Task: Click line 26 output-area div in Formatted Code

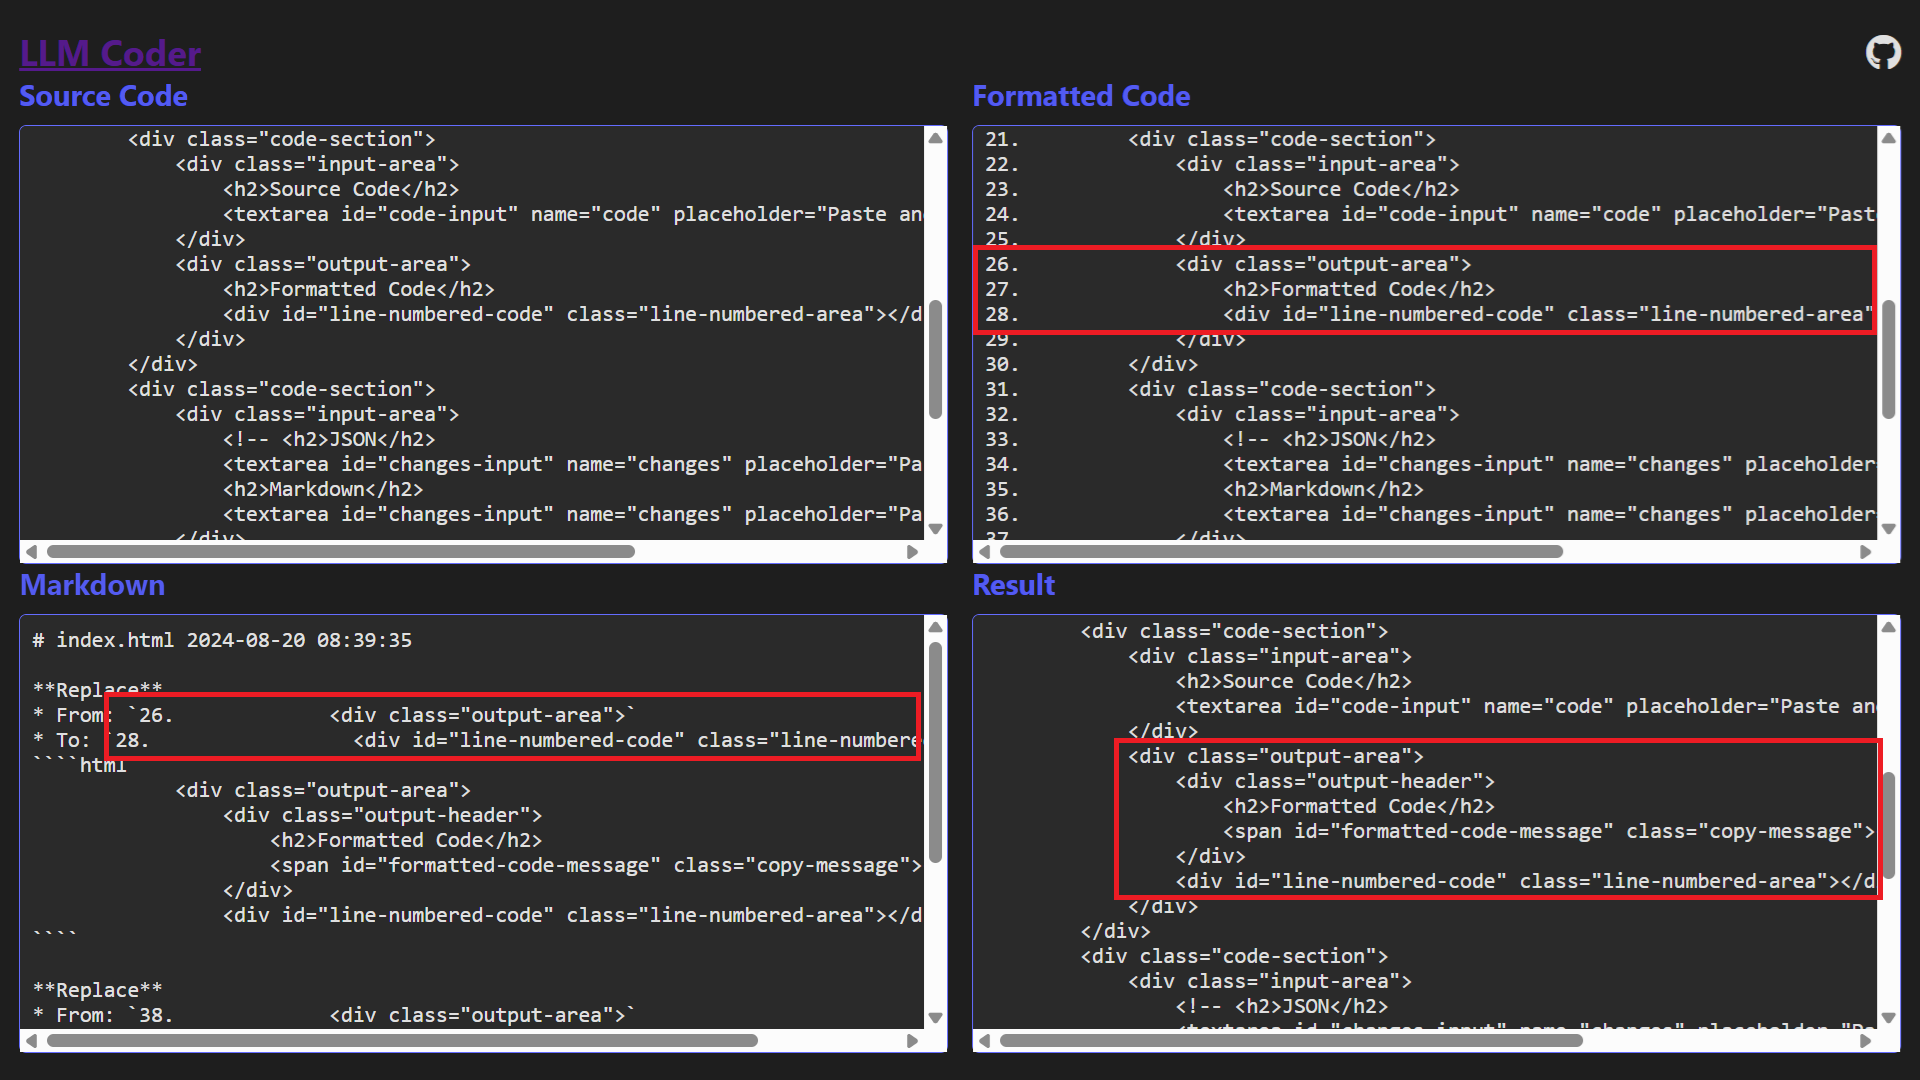Action: (1228, 264)
